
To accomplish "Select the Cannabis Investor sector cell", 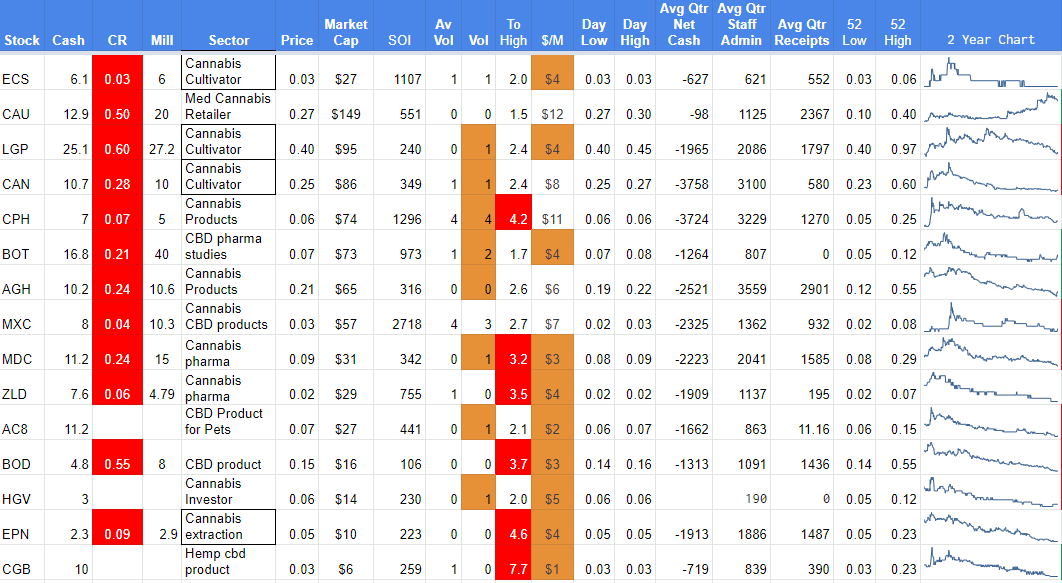I will 229,492.
